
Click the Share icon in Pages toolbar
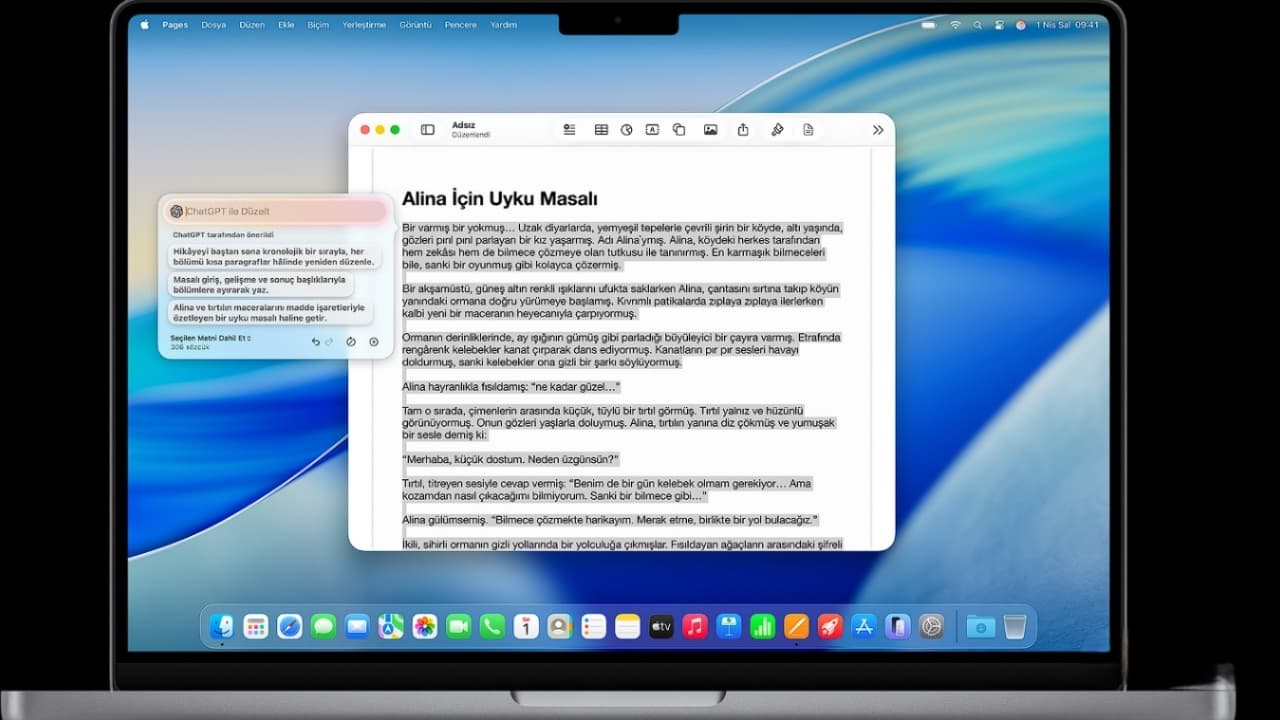coord(743,130)
